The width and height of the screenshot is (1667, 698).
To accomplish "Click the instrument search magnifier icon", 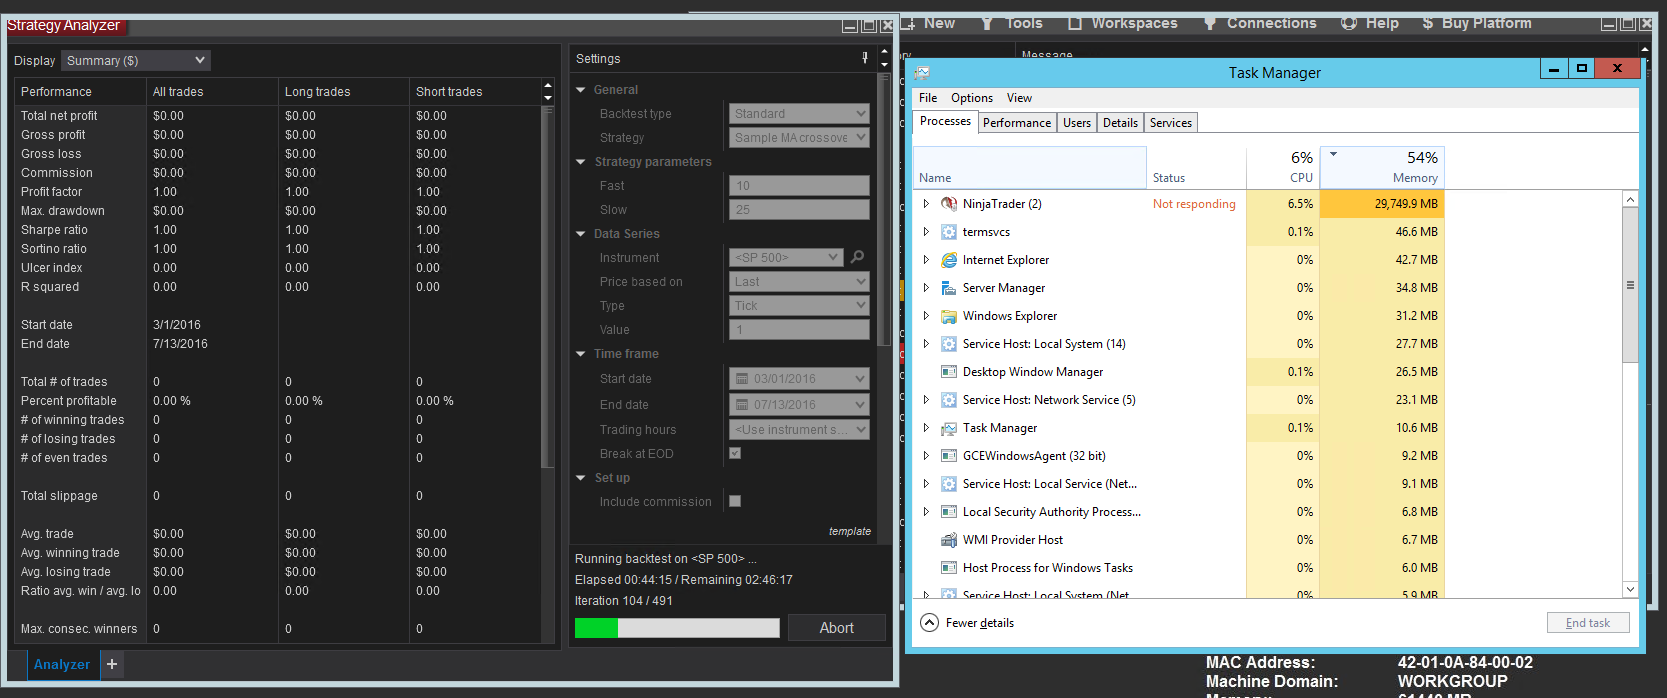I will 857,257.
